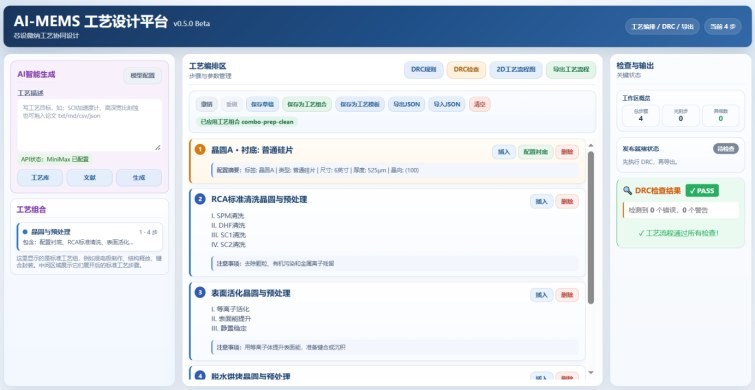
Task: Click the blue dot beside 晶圆与预处理
Action: pyautogui.click(x=25, y=232)
